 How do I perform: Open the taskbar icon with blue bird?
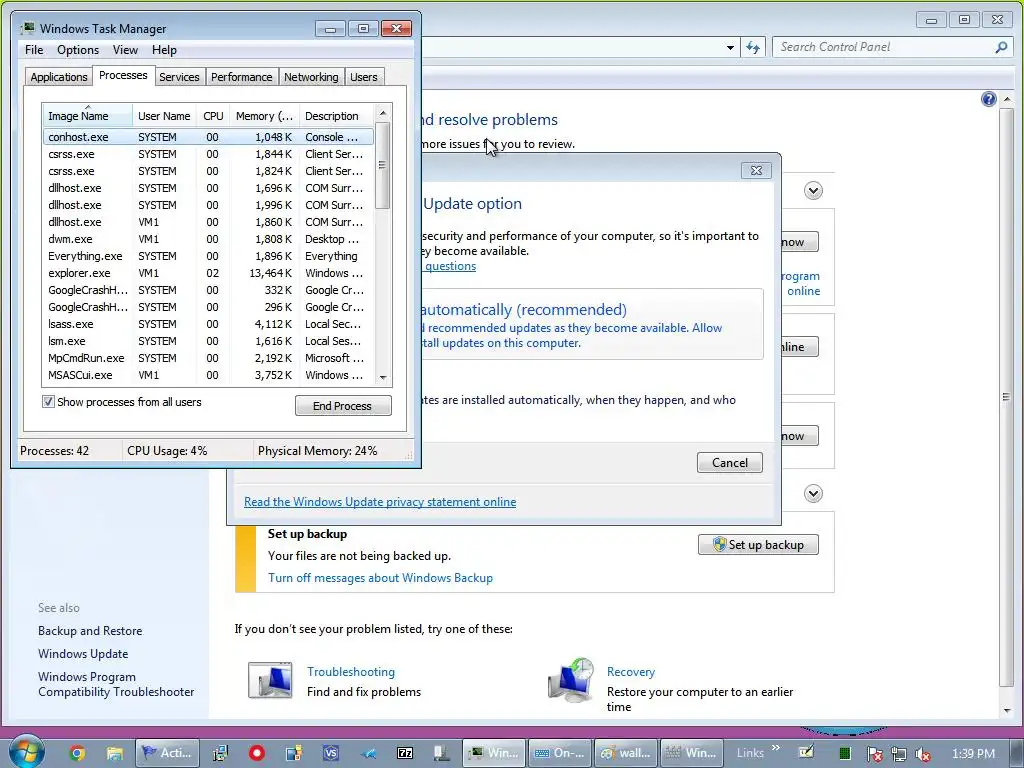click(368, 753)
